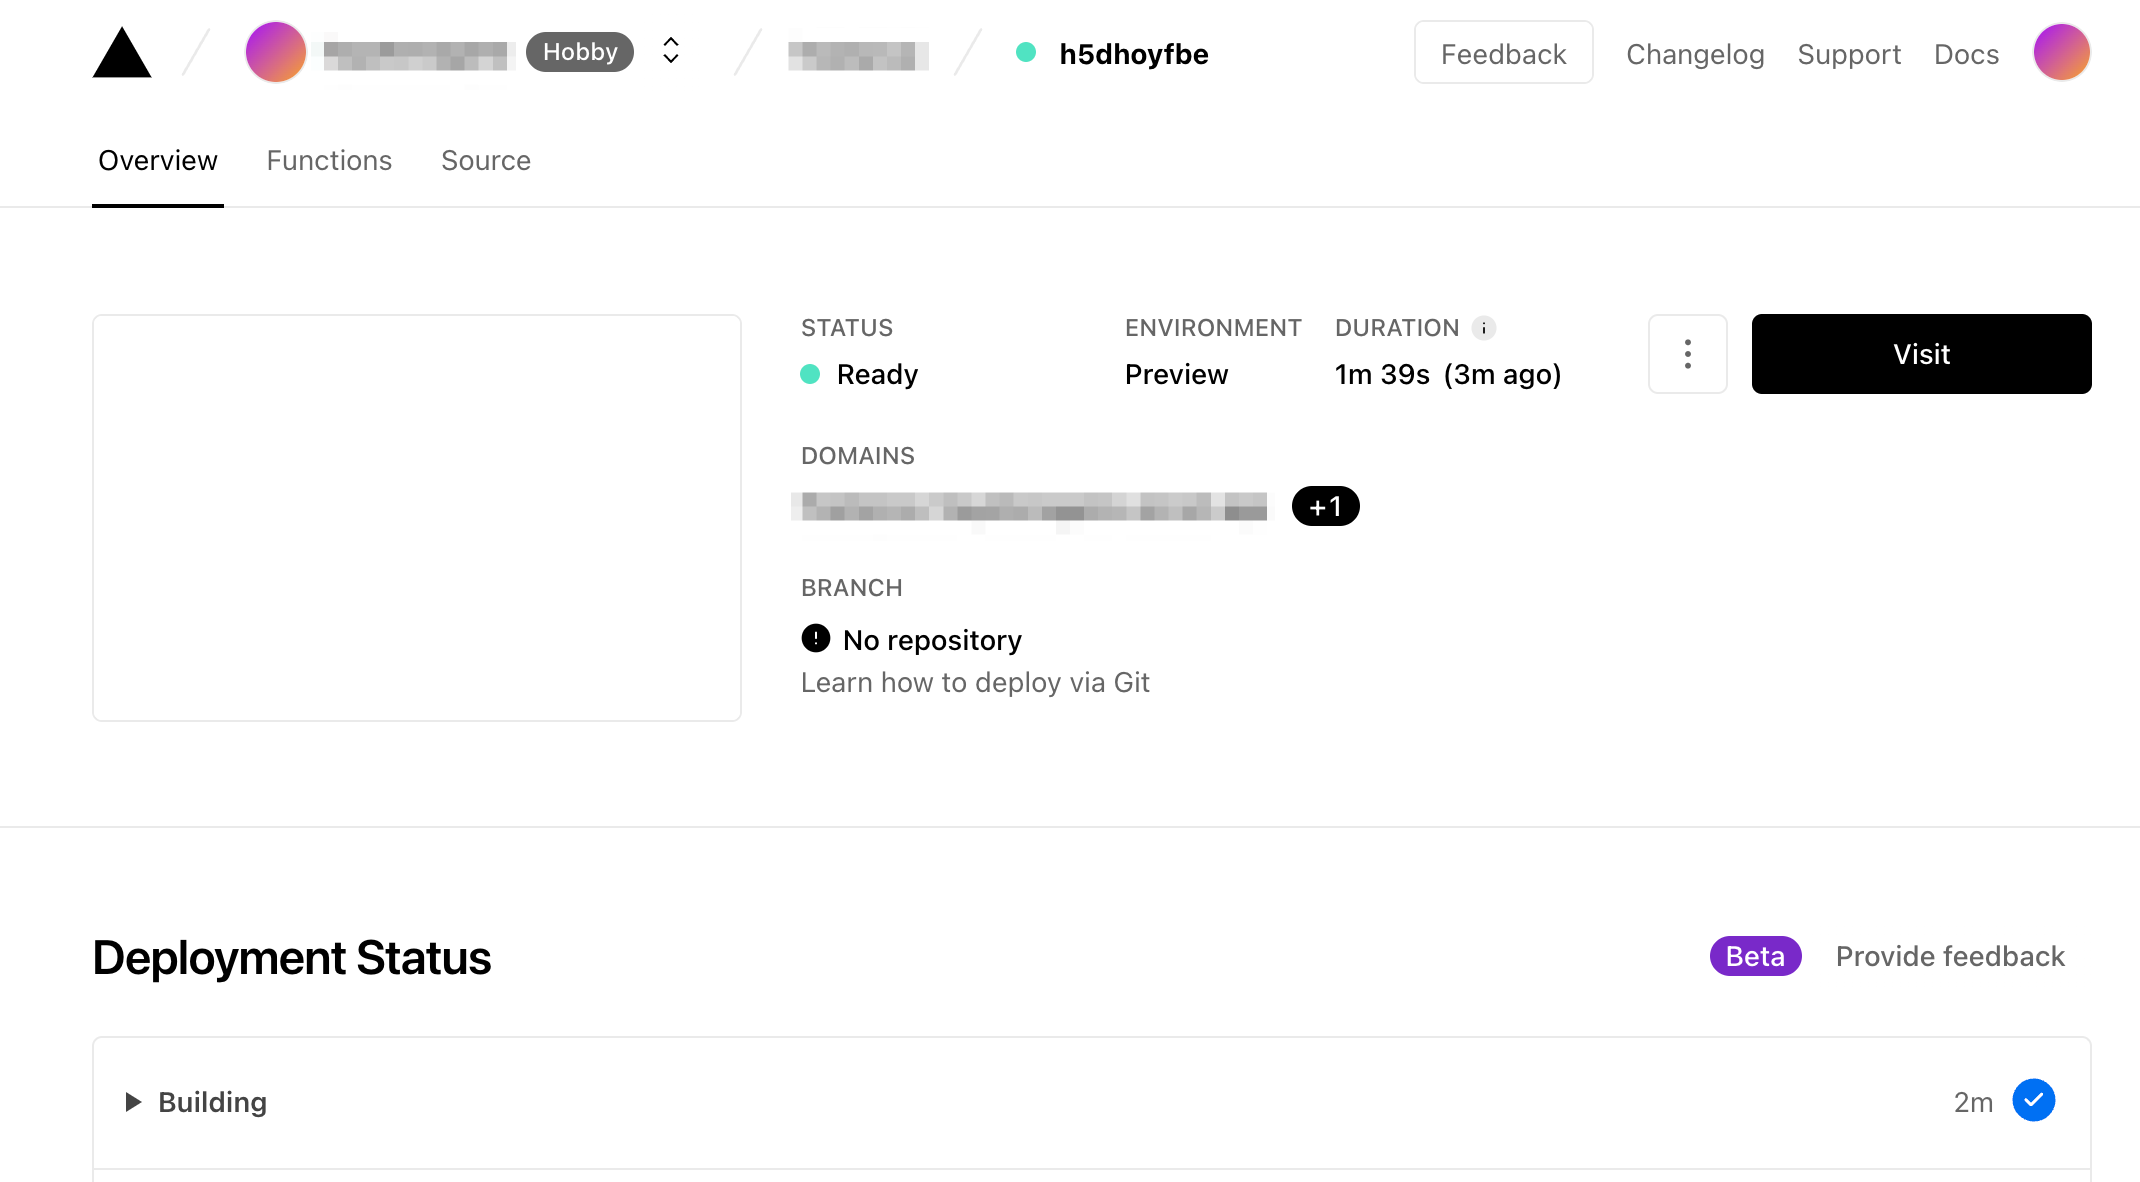Screen dimensions: 2140x1182
Task: Select the Overview tab
Action: [x=158, y=161]
